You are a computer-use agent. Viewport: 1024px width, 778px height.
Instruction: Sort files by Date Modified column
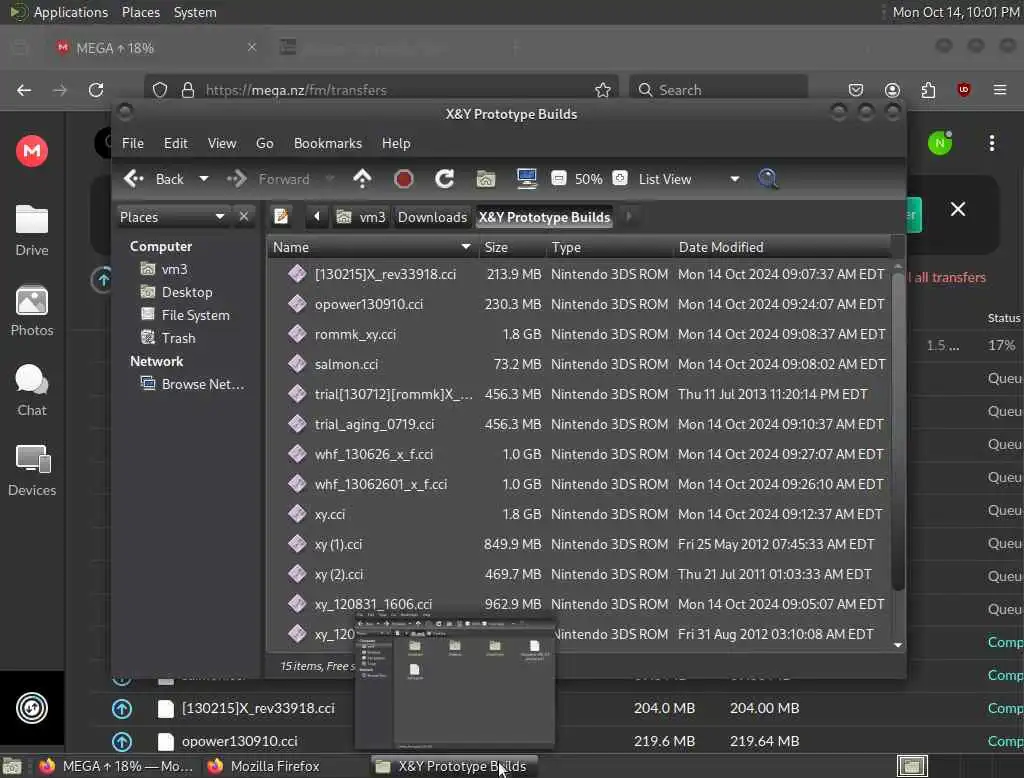click(782, 247)
